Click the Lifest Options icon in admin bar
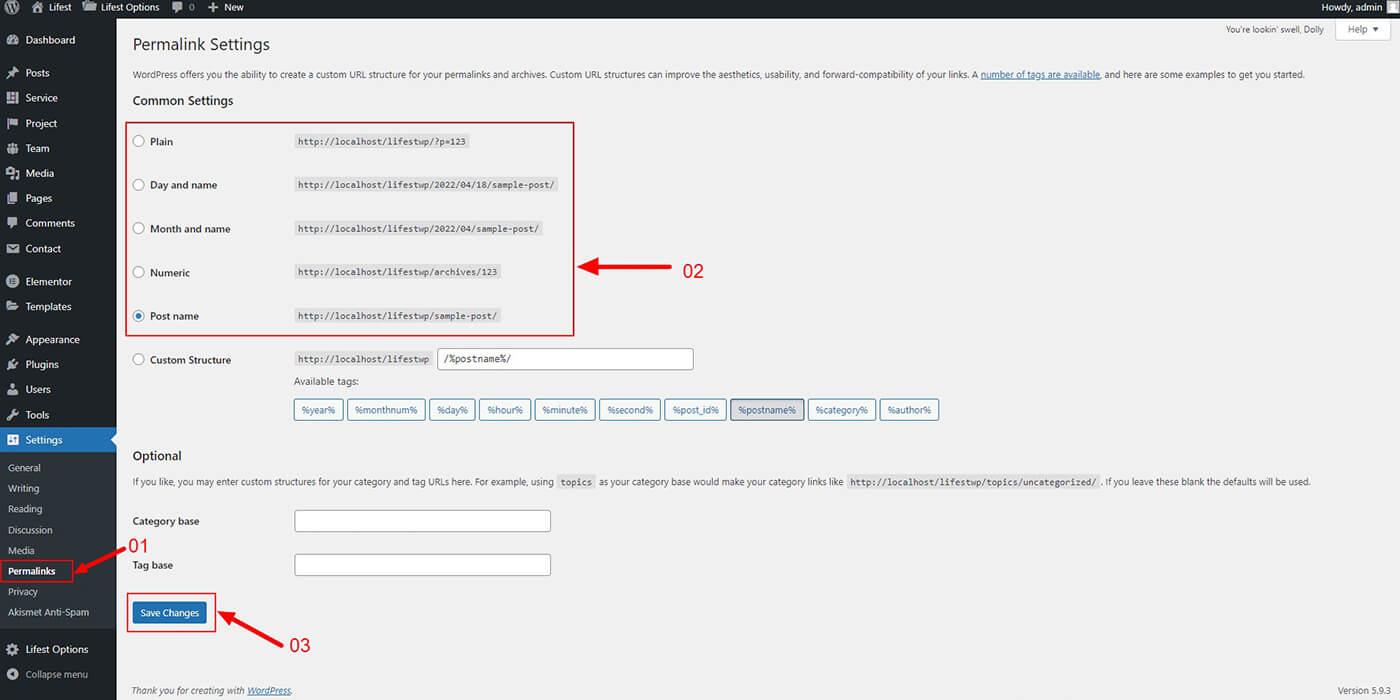 click(89, 7)
